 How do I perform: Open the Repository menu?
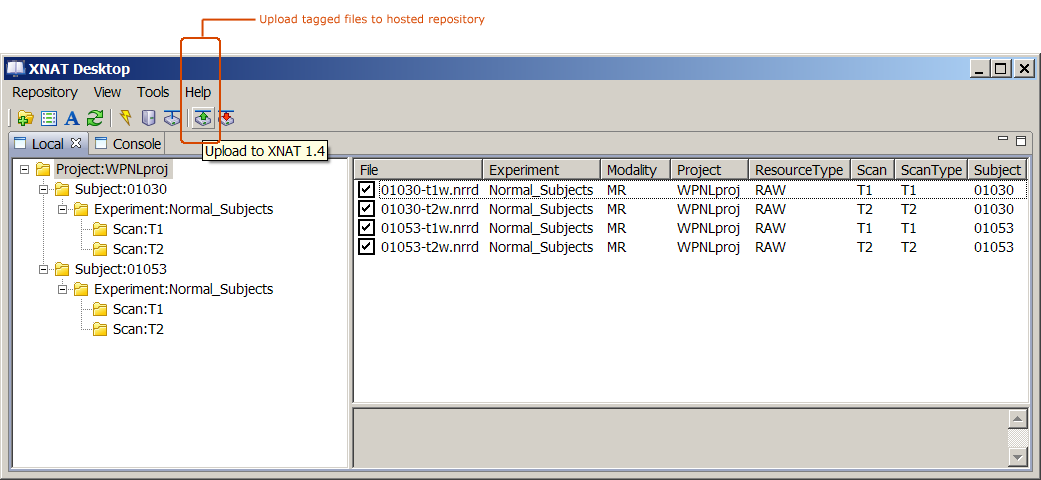(44, 92)
